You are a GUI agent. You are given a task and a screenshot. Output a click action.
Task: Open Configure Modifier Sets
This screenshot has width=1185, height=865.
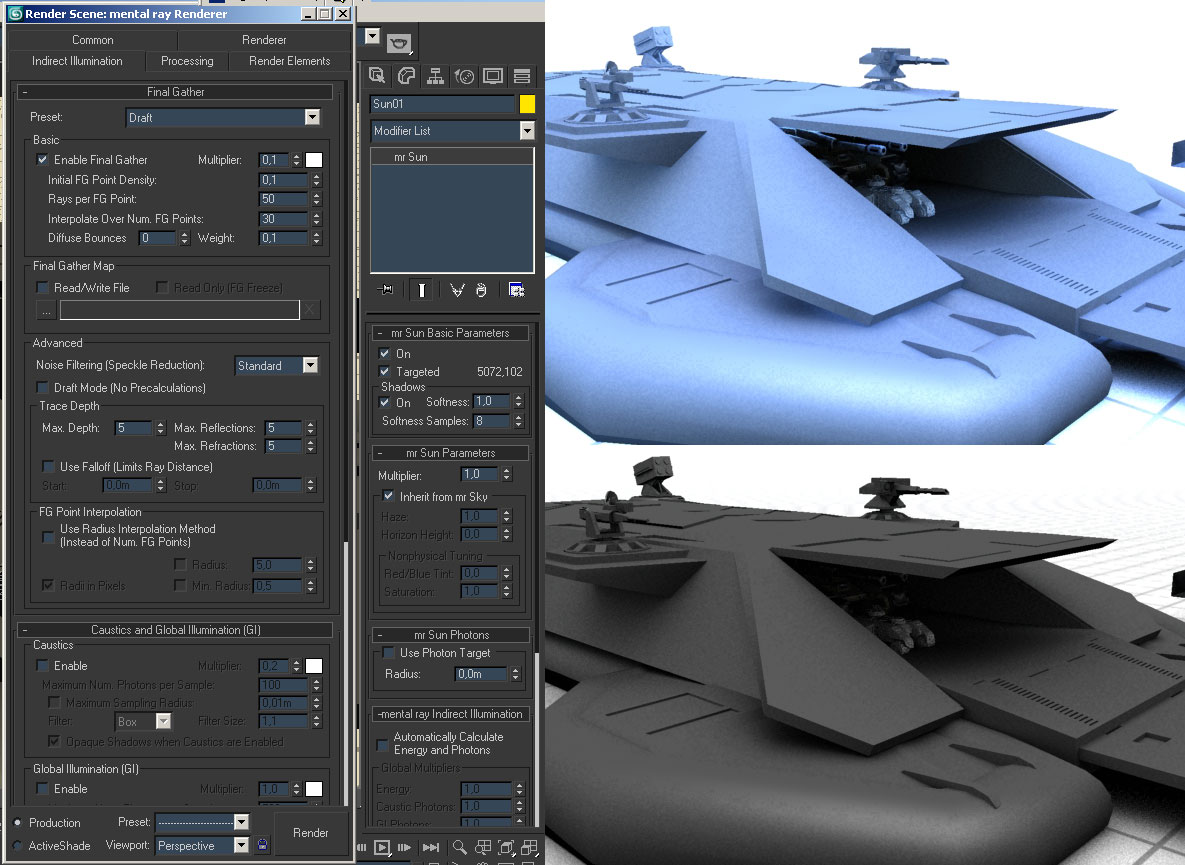tap(516, 289)
